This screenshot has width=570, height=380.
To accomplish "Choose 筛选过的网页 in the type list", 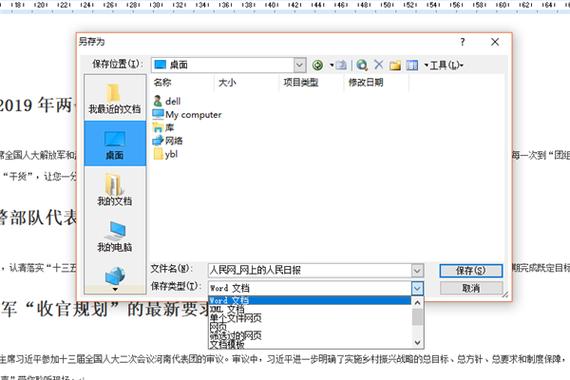I will (310, 335).
